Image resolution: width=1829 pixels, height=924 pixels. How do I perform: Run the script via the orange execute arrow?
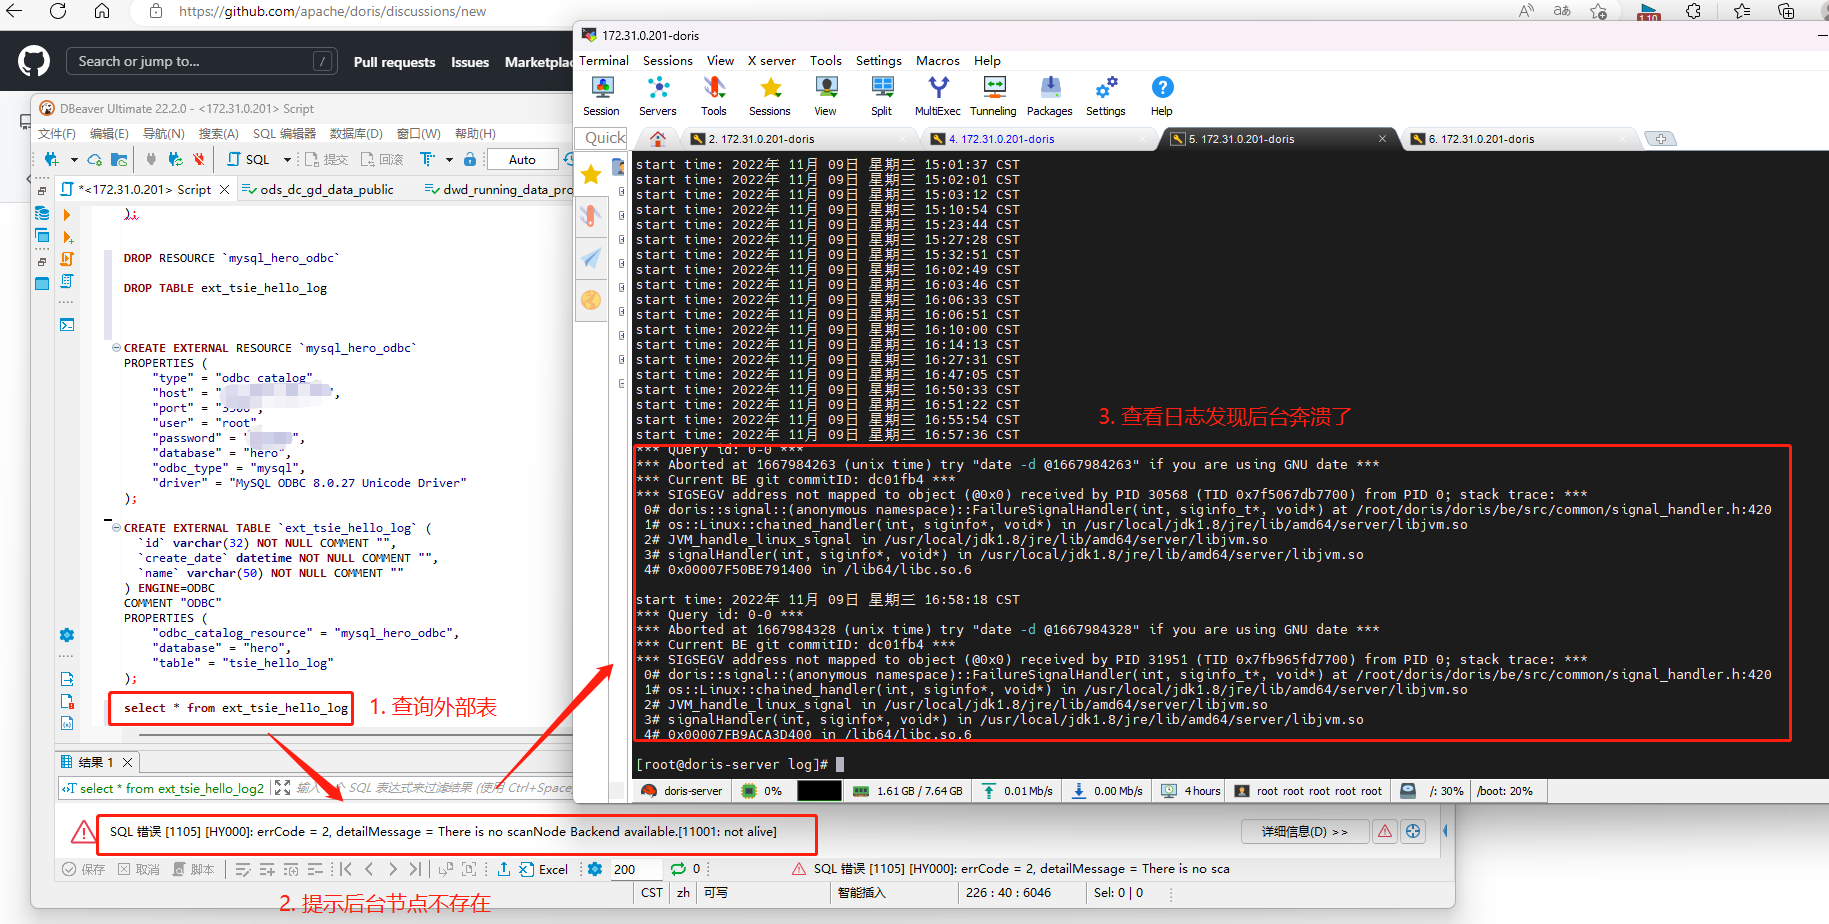tap(66, 213)
